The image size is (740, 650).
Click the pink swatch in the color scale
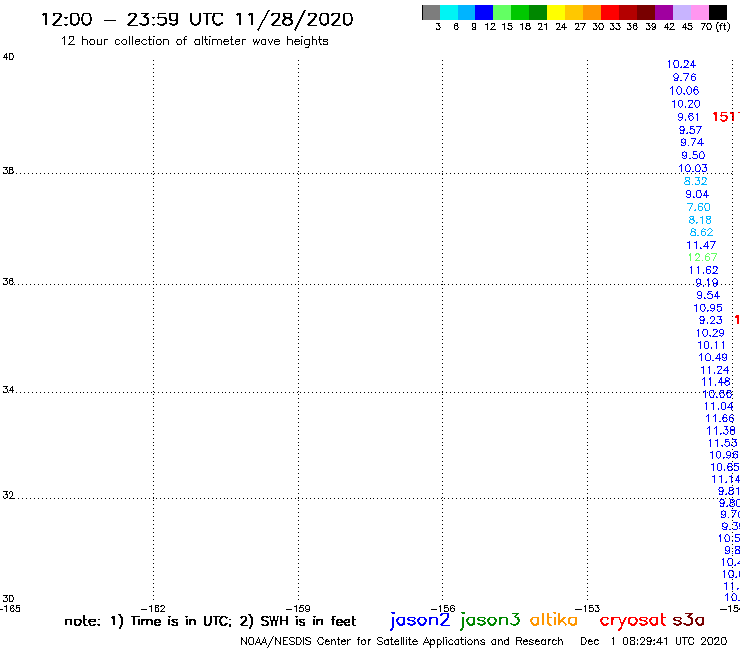(700, 12)
